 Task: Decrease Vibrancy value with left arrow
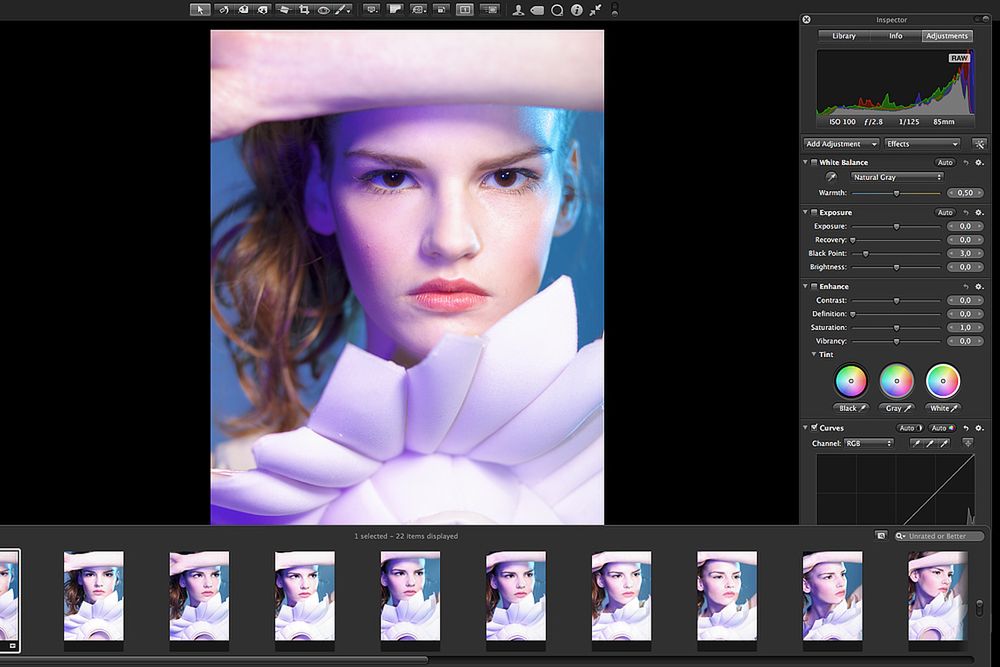[x=951, y=341]
